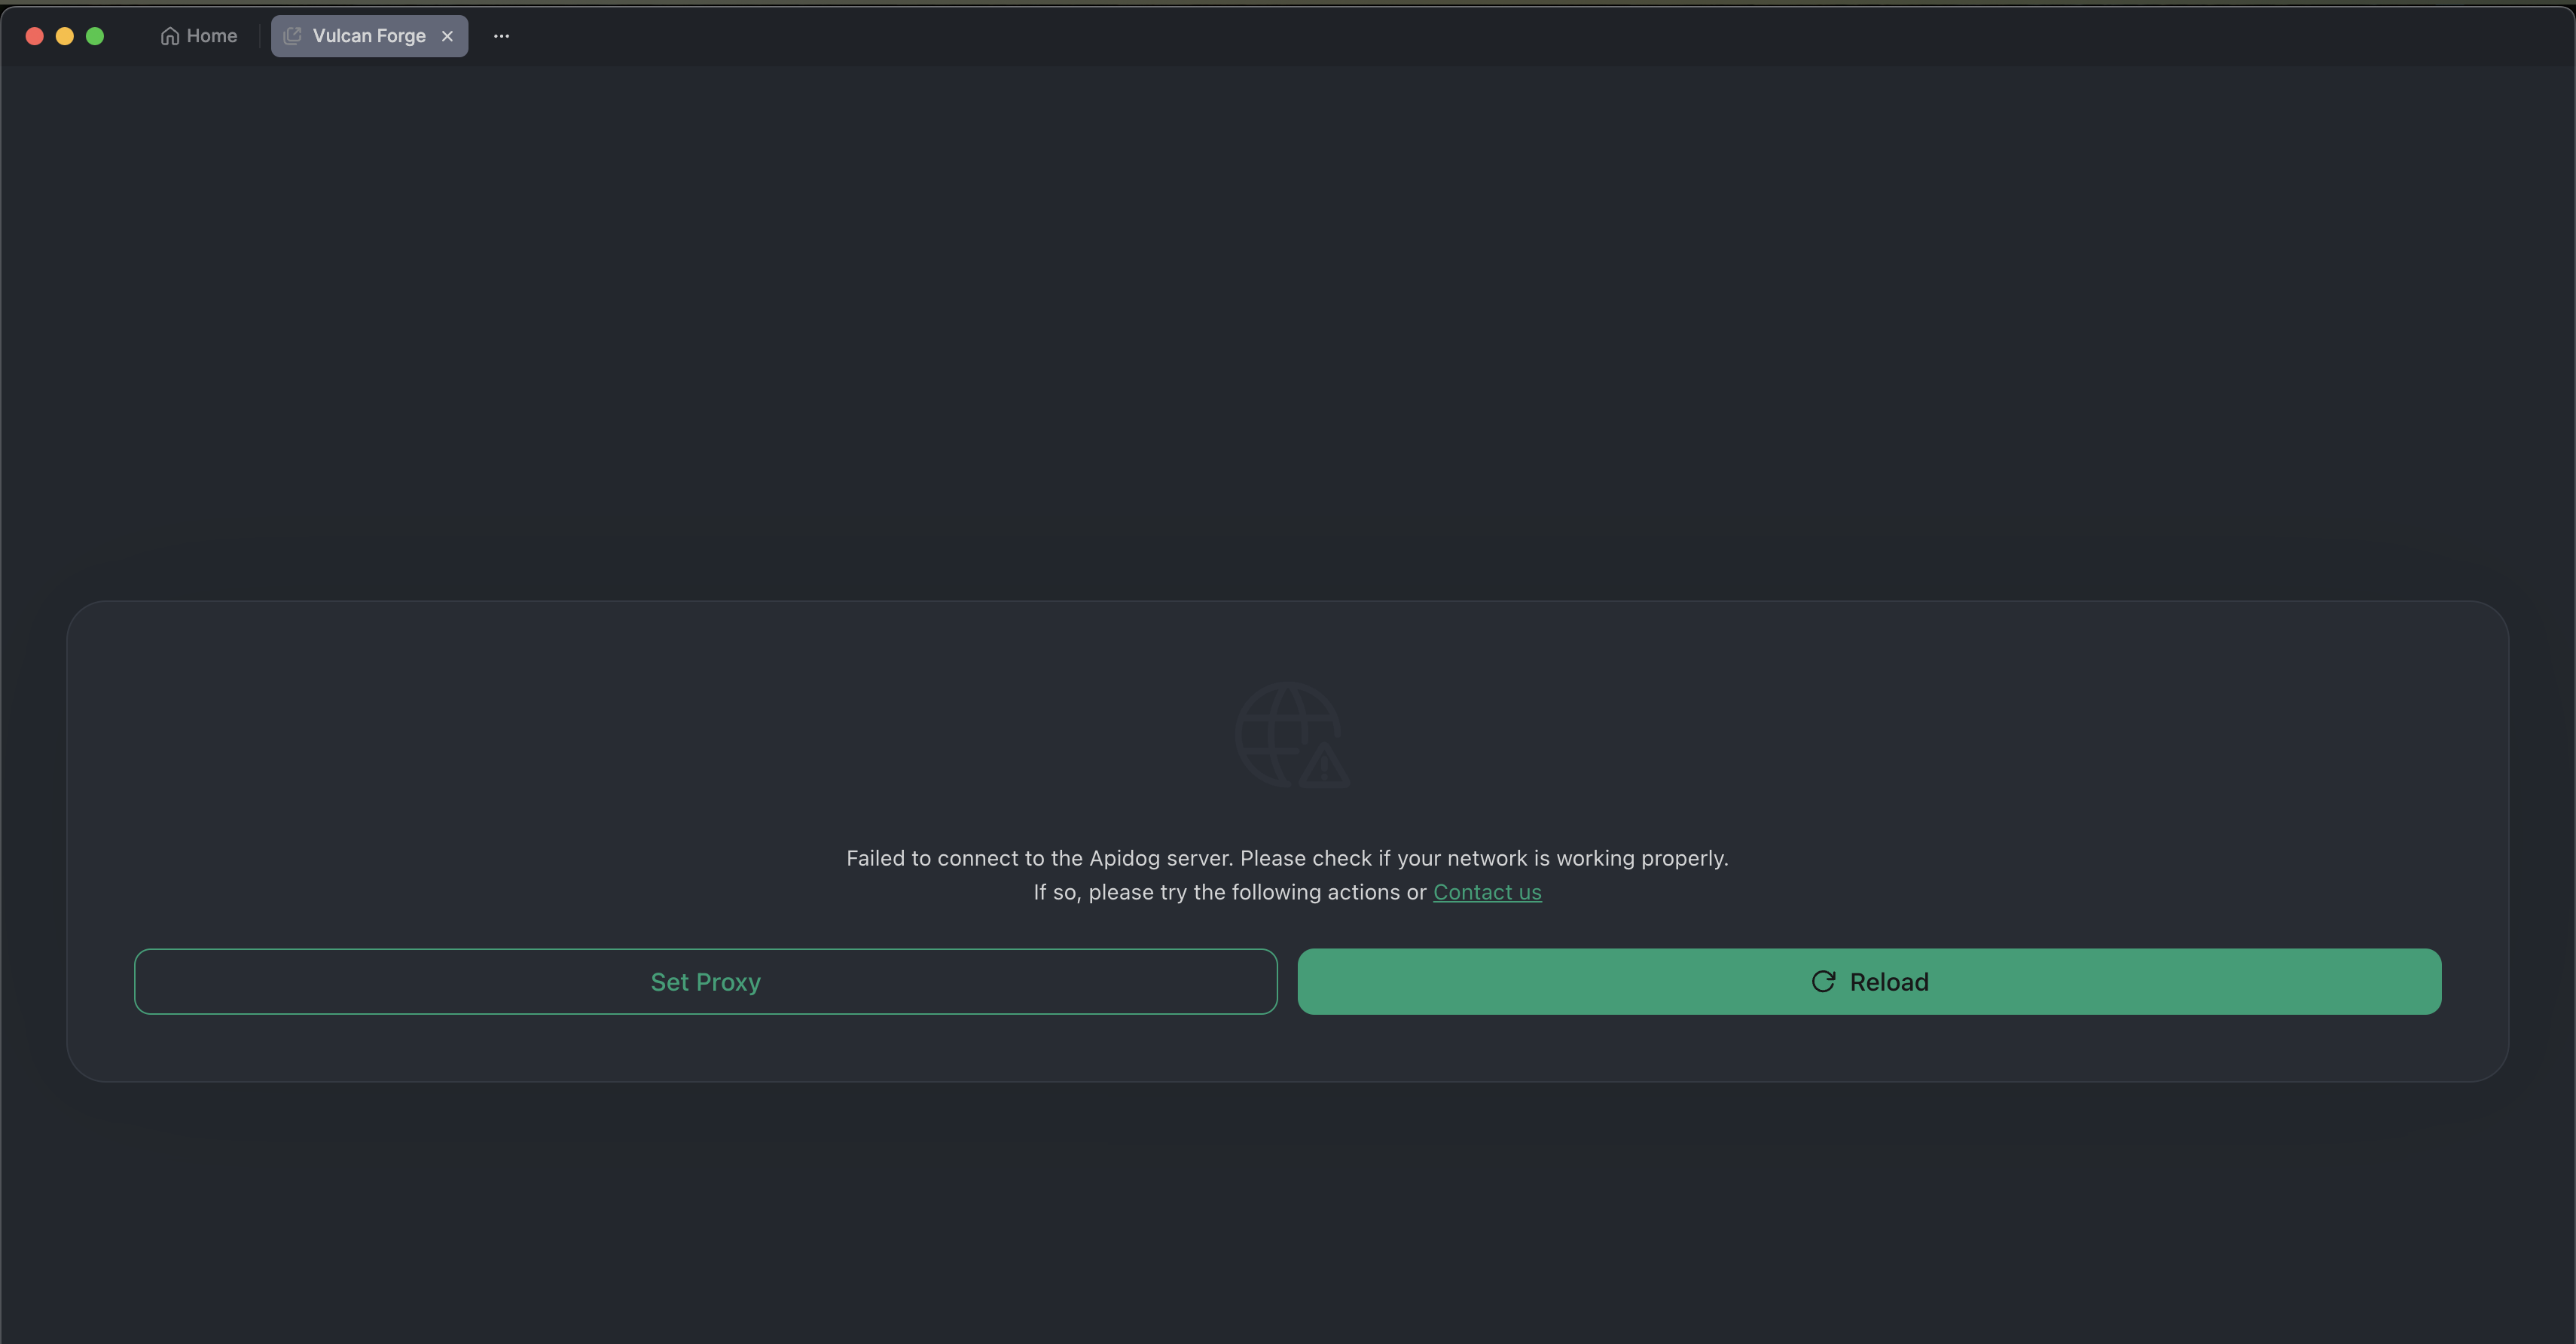
Task: Click the Vulcan Forge tab's project icon
Action: (292, 36)
